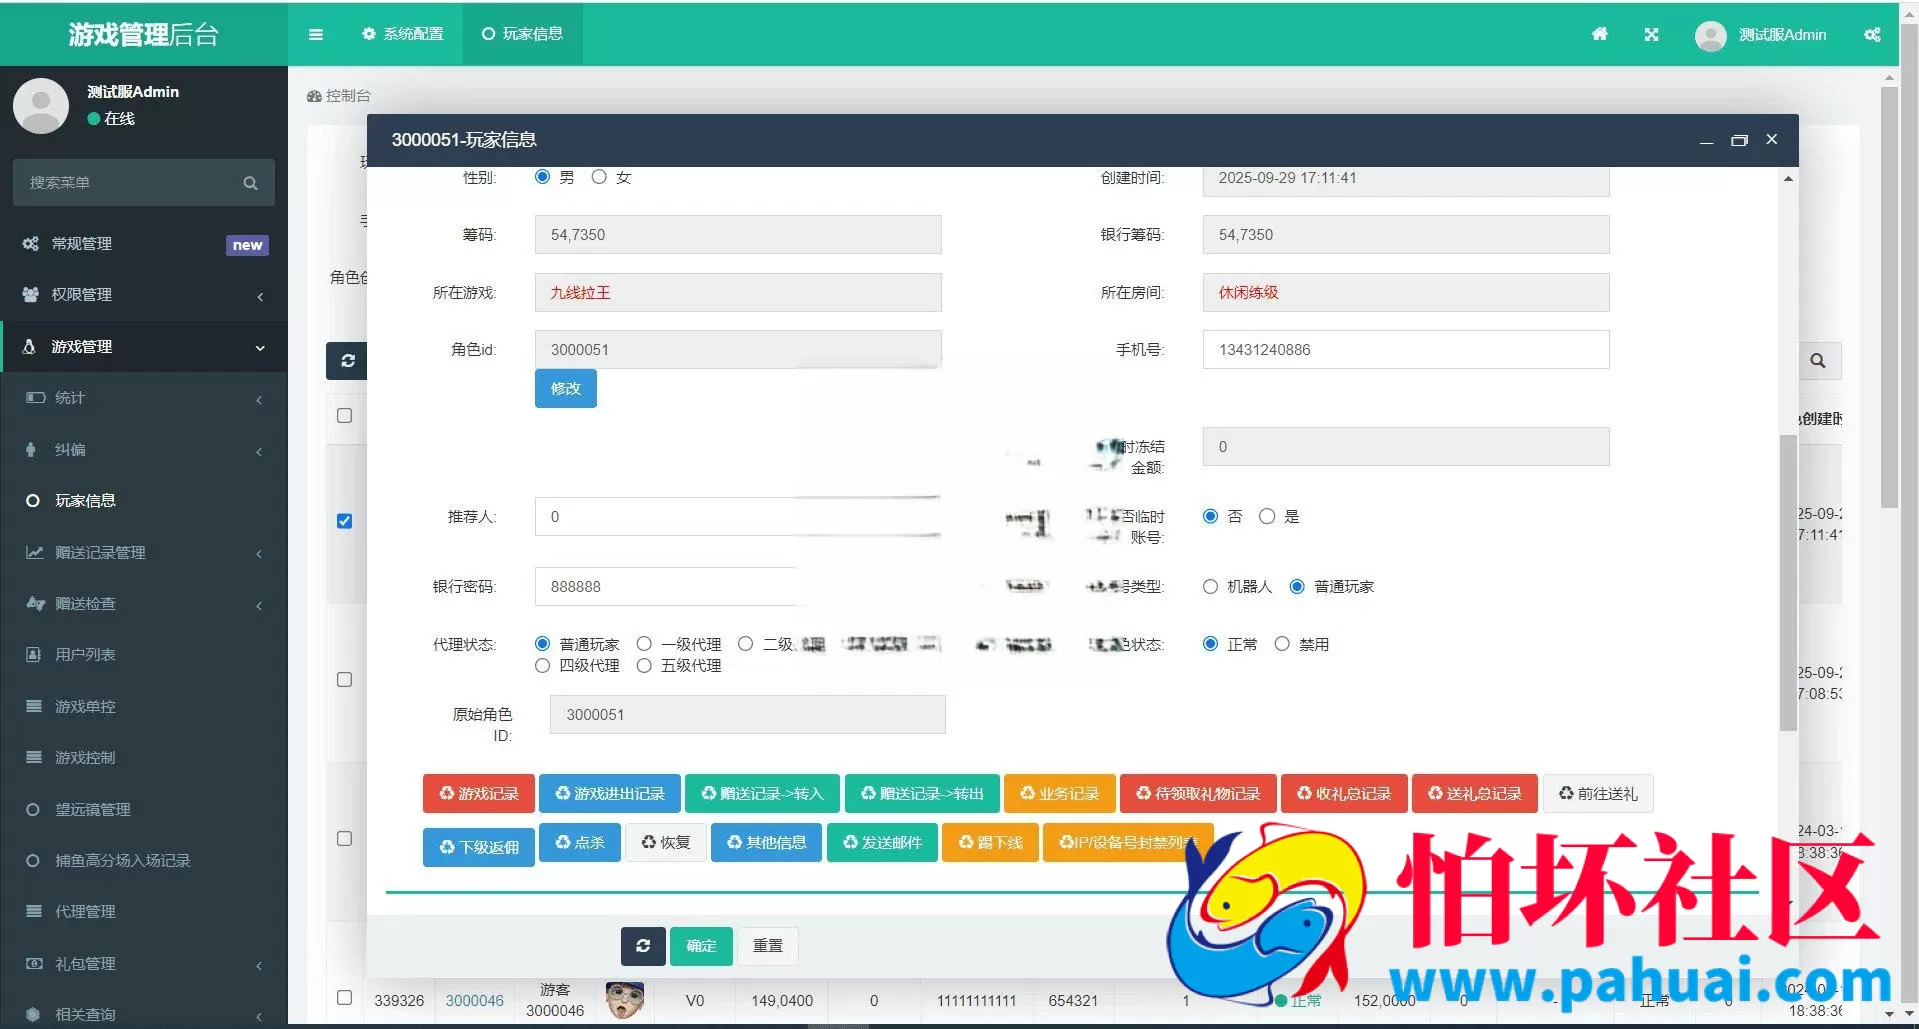Open 游戏记录 red button
The height and width of the screenshot is (1029, 1919).
pyautogui.click(x=479, y=793)
